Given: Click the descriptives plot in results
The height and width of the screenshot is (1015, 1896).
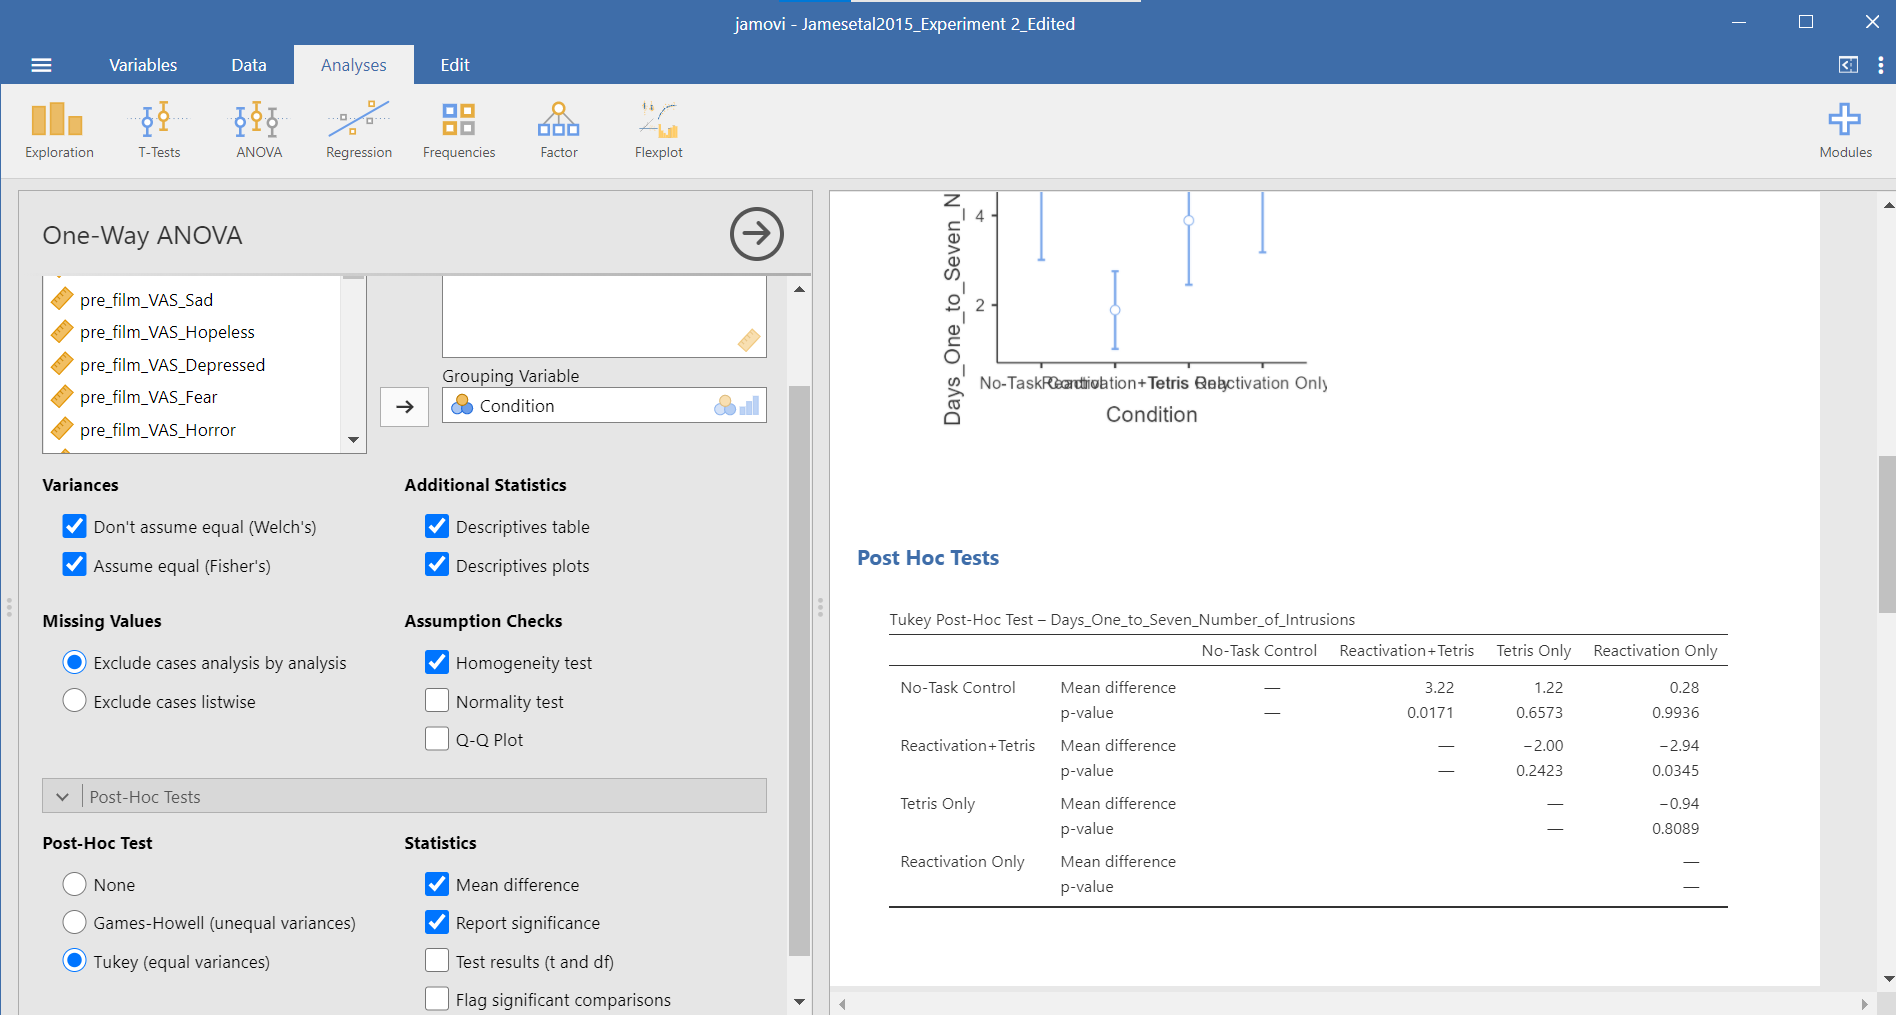Looking at the screenshot, I should pos(1135,309).
